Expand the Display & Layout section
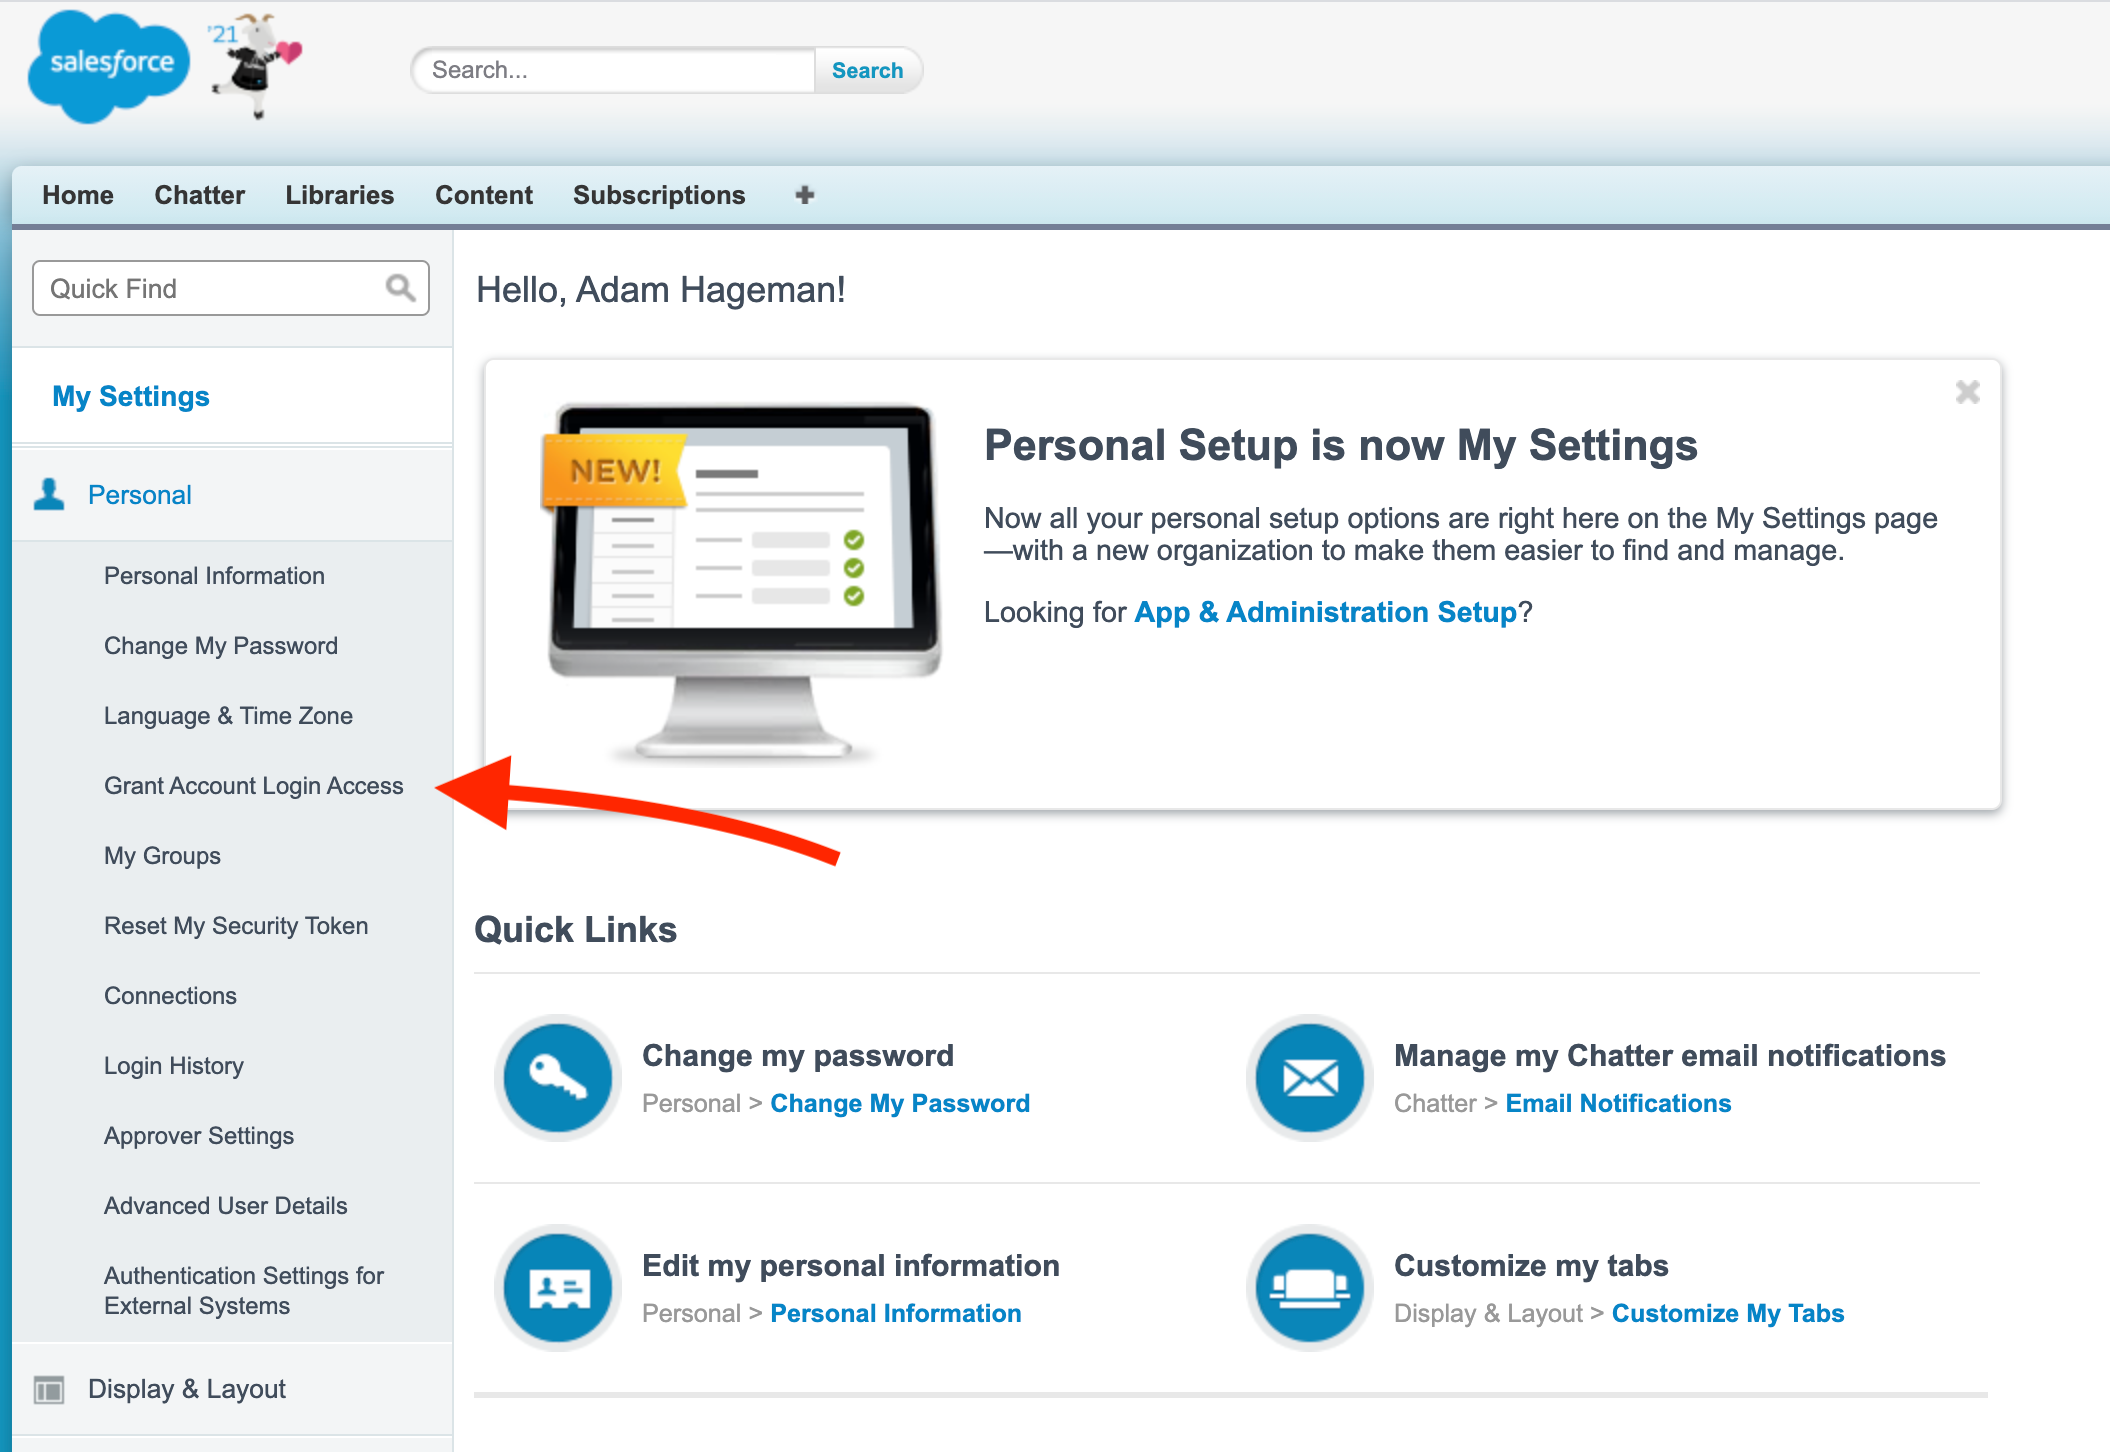This screenshot has height=1452, width=2110. click(x=186, y=1389)
